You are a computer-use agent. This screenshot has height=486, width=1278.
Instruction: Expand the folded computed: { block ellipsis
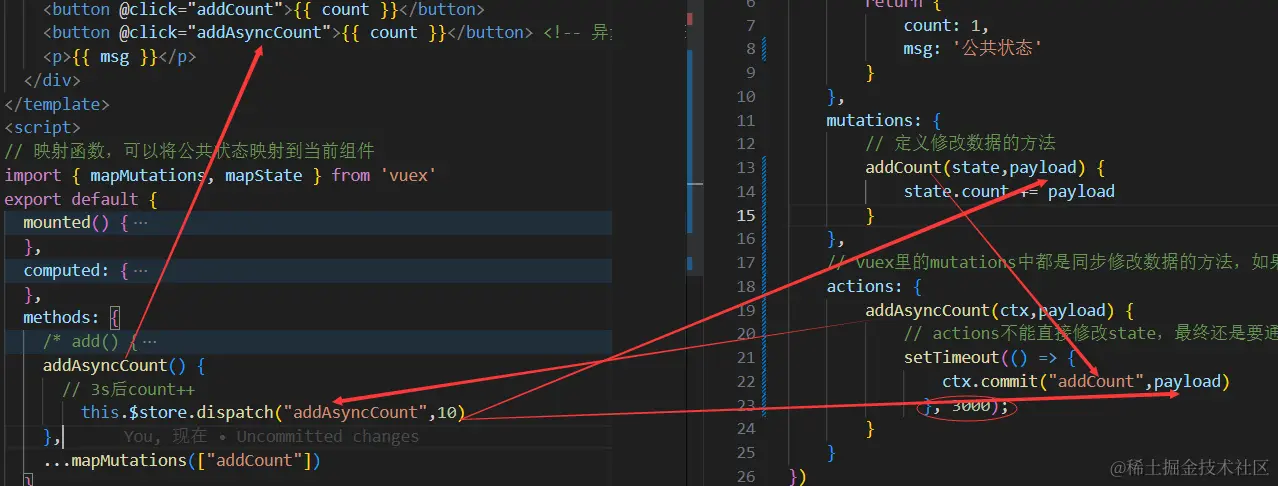140,270
